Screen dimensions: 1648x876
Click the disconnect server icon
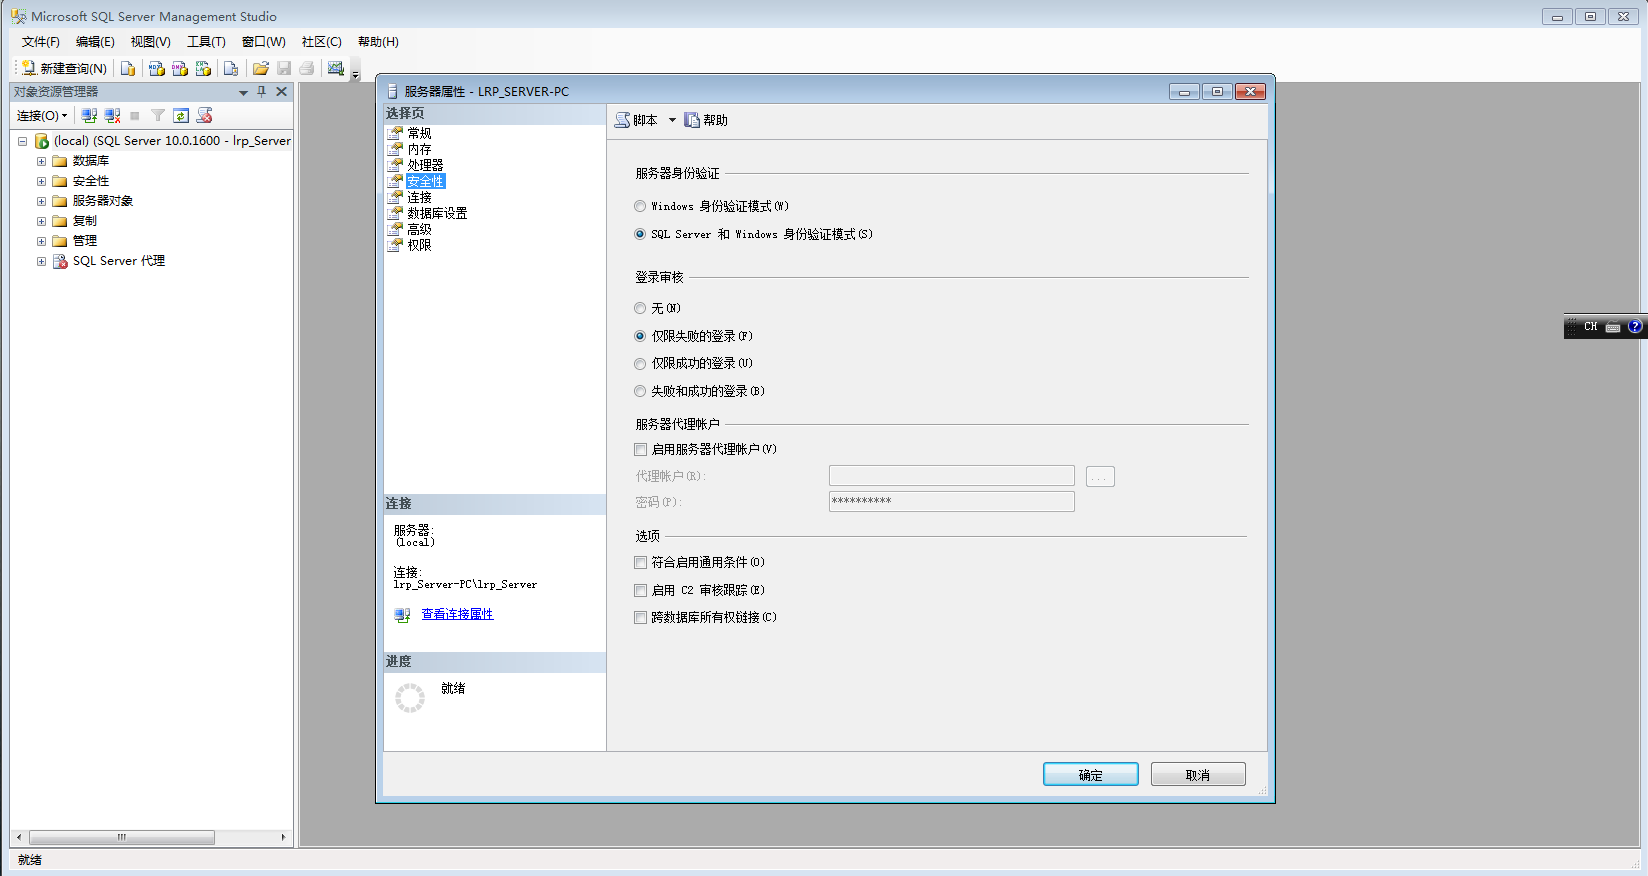(x=112, y=116)
